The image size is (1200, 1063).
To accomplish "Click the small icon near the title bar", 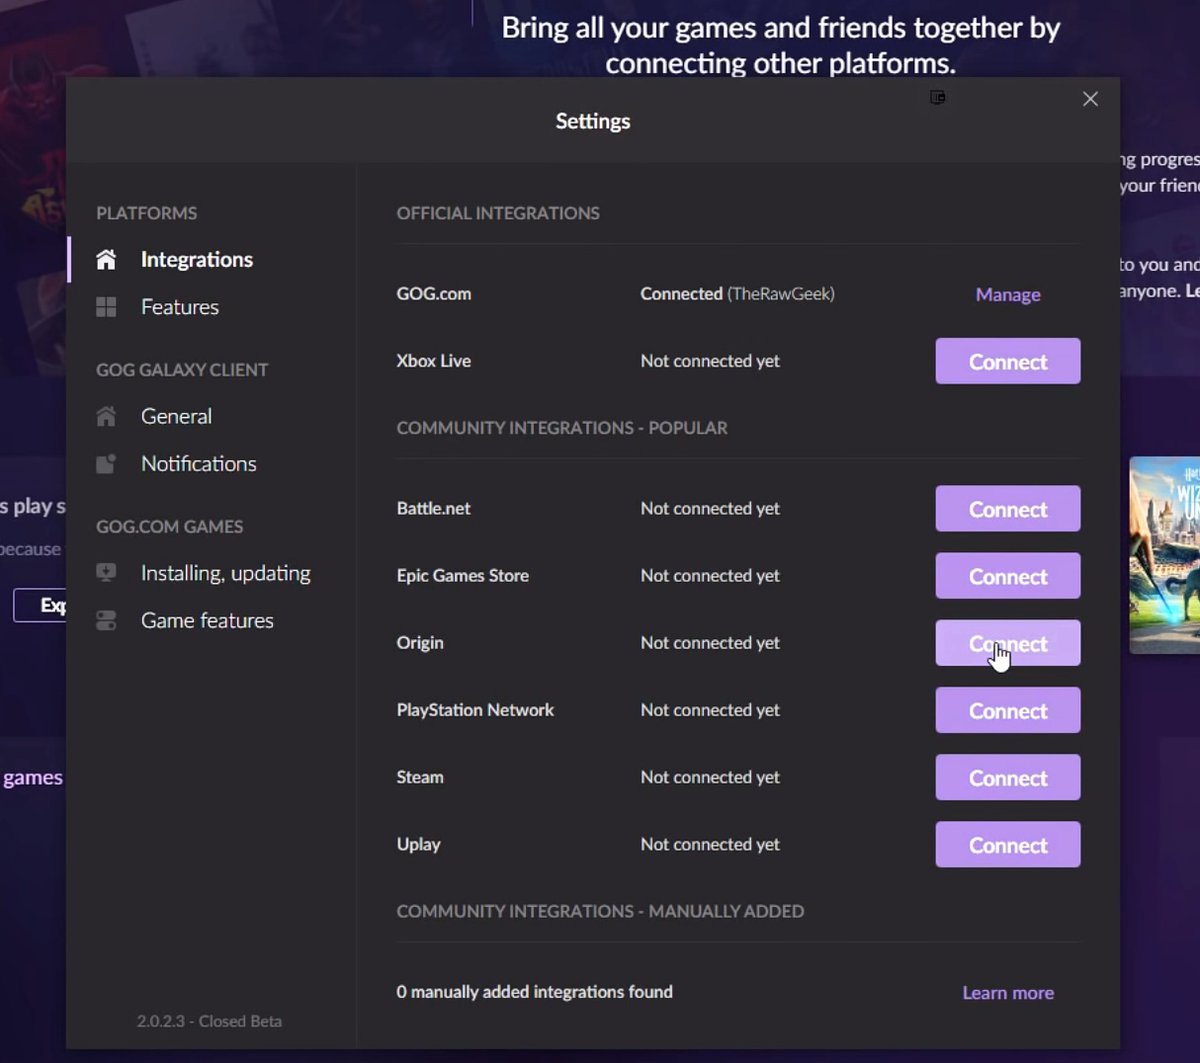I will (x=937, y=97).
